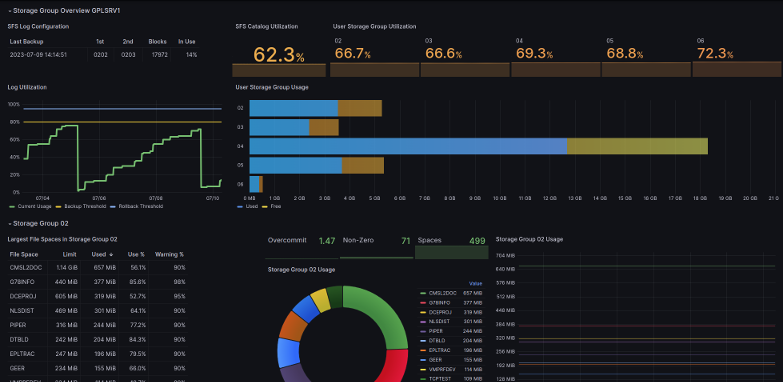Open the SFS Catalog Utilization panel title menu
783x382 pixels.
point(267,26)
